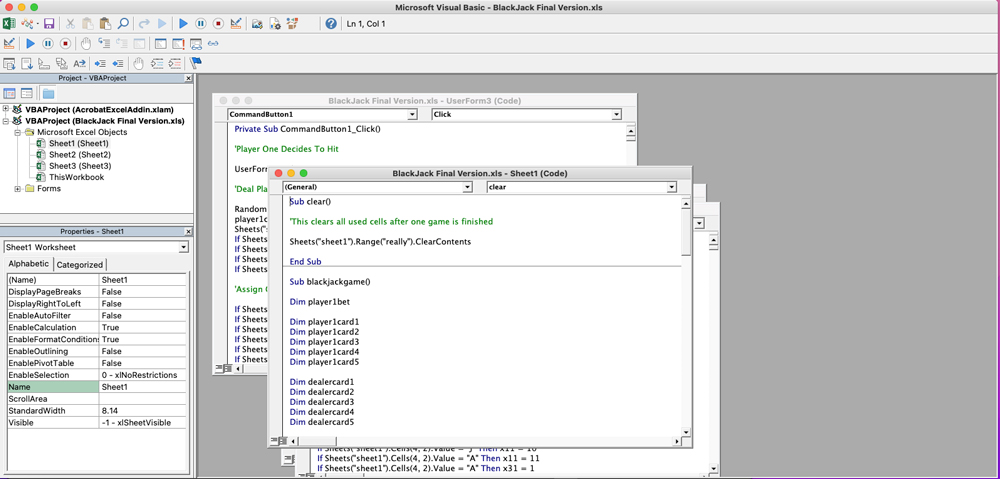
Task: Open the Sheet1 Worksheet properties dropdown
Action: pyautogui.click(x=183, y=247)
